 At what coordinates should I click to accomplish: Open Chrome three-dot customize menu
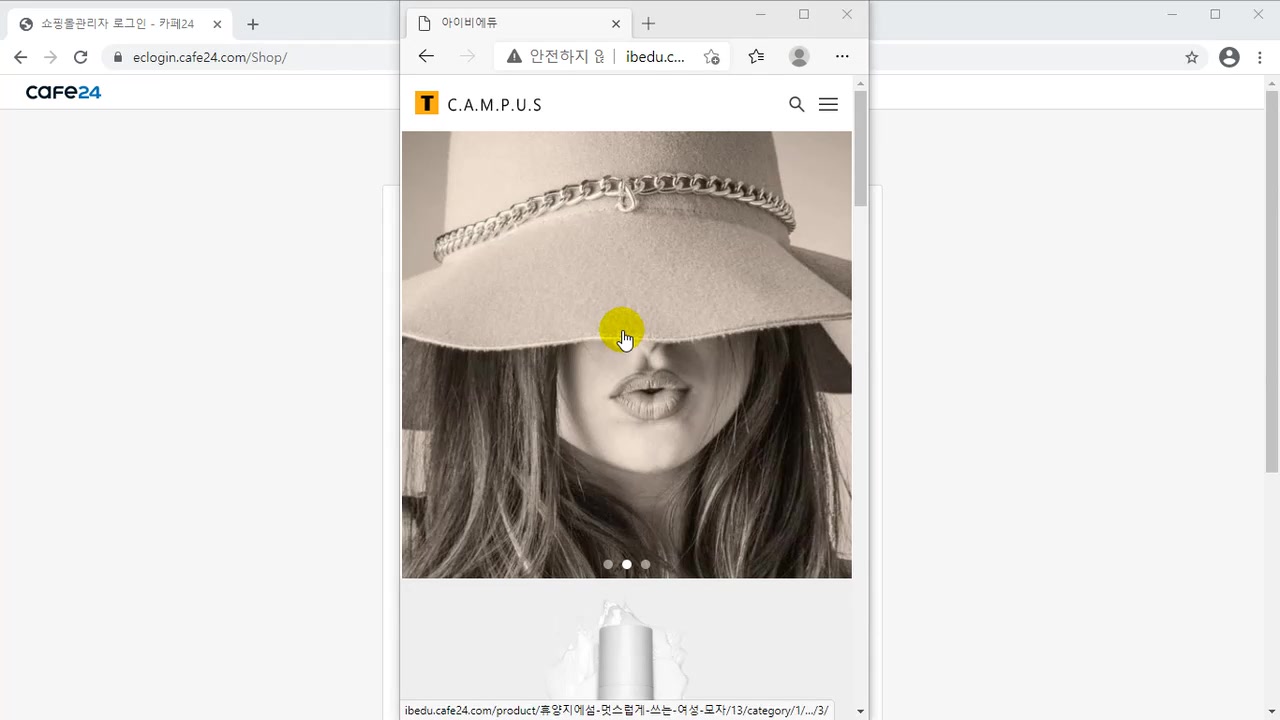(x=1260, y=57)
